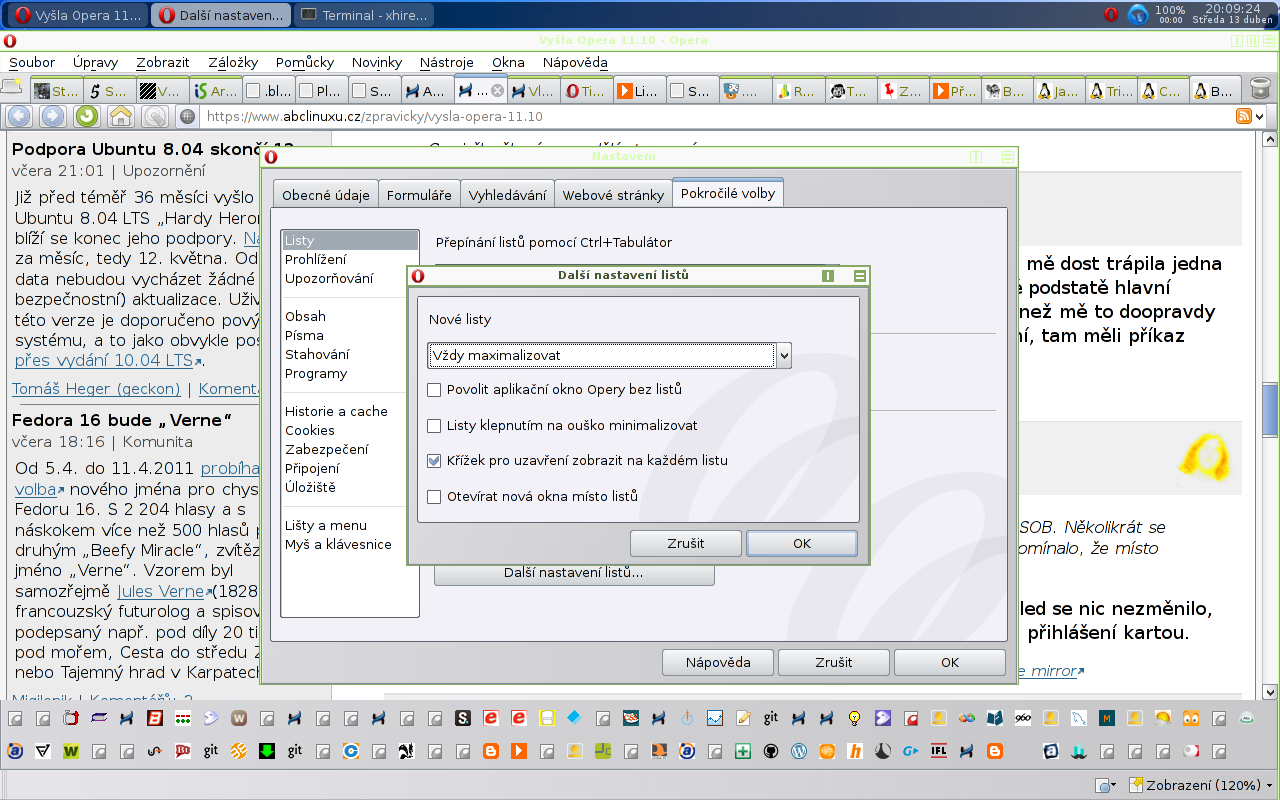This screenshot has width=1280, height=800.
Task: Click the Další nastavení listů... button
Action: point(574,574)
